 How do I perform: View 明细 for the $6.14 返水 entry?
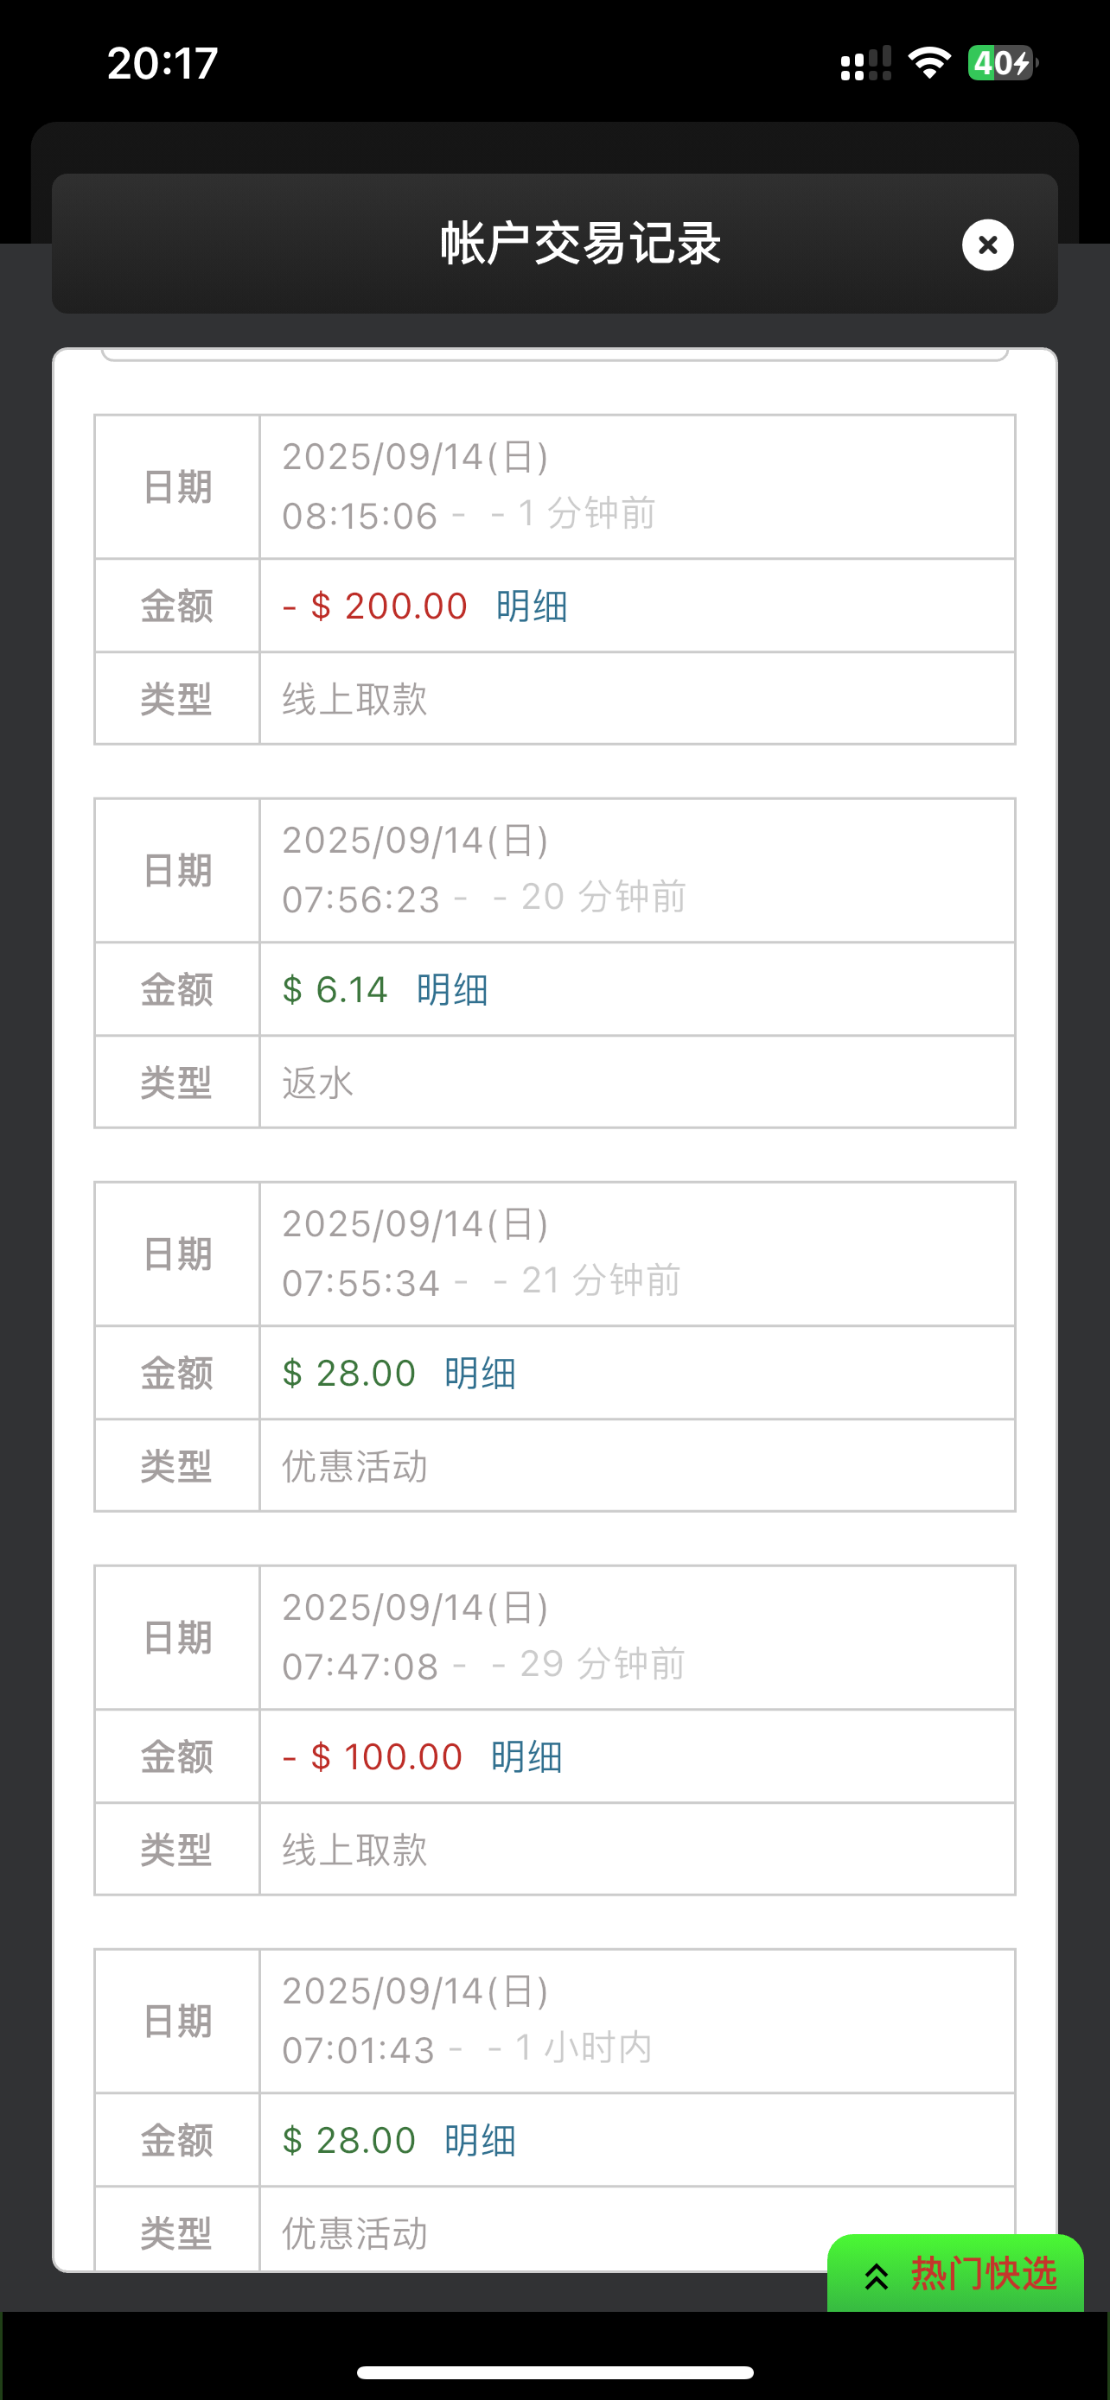point(452,990)
